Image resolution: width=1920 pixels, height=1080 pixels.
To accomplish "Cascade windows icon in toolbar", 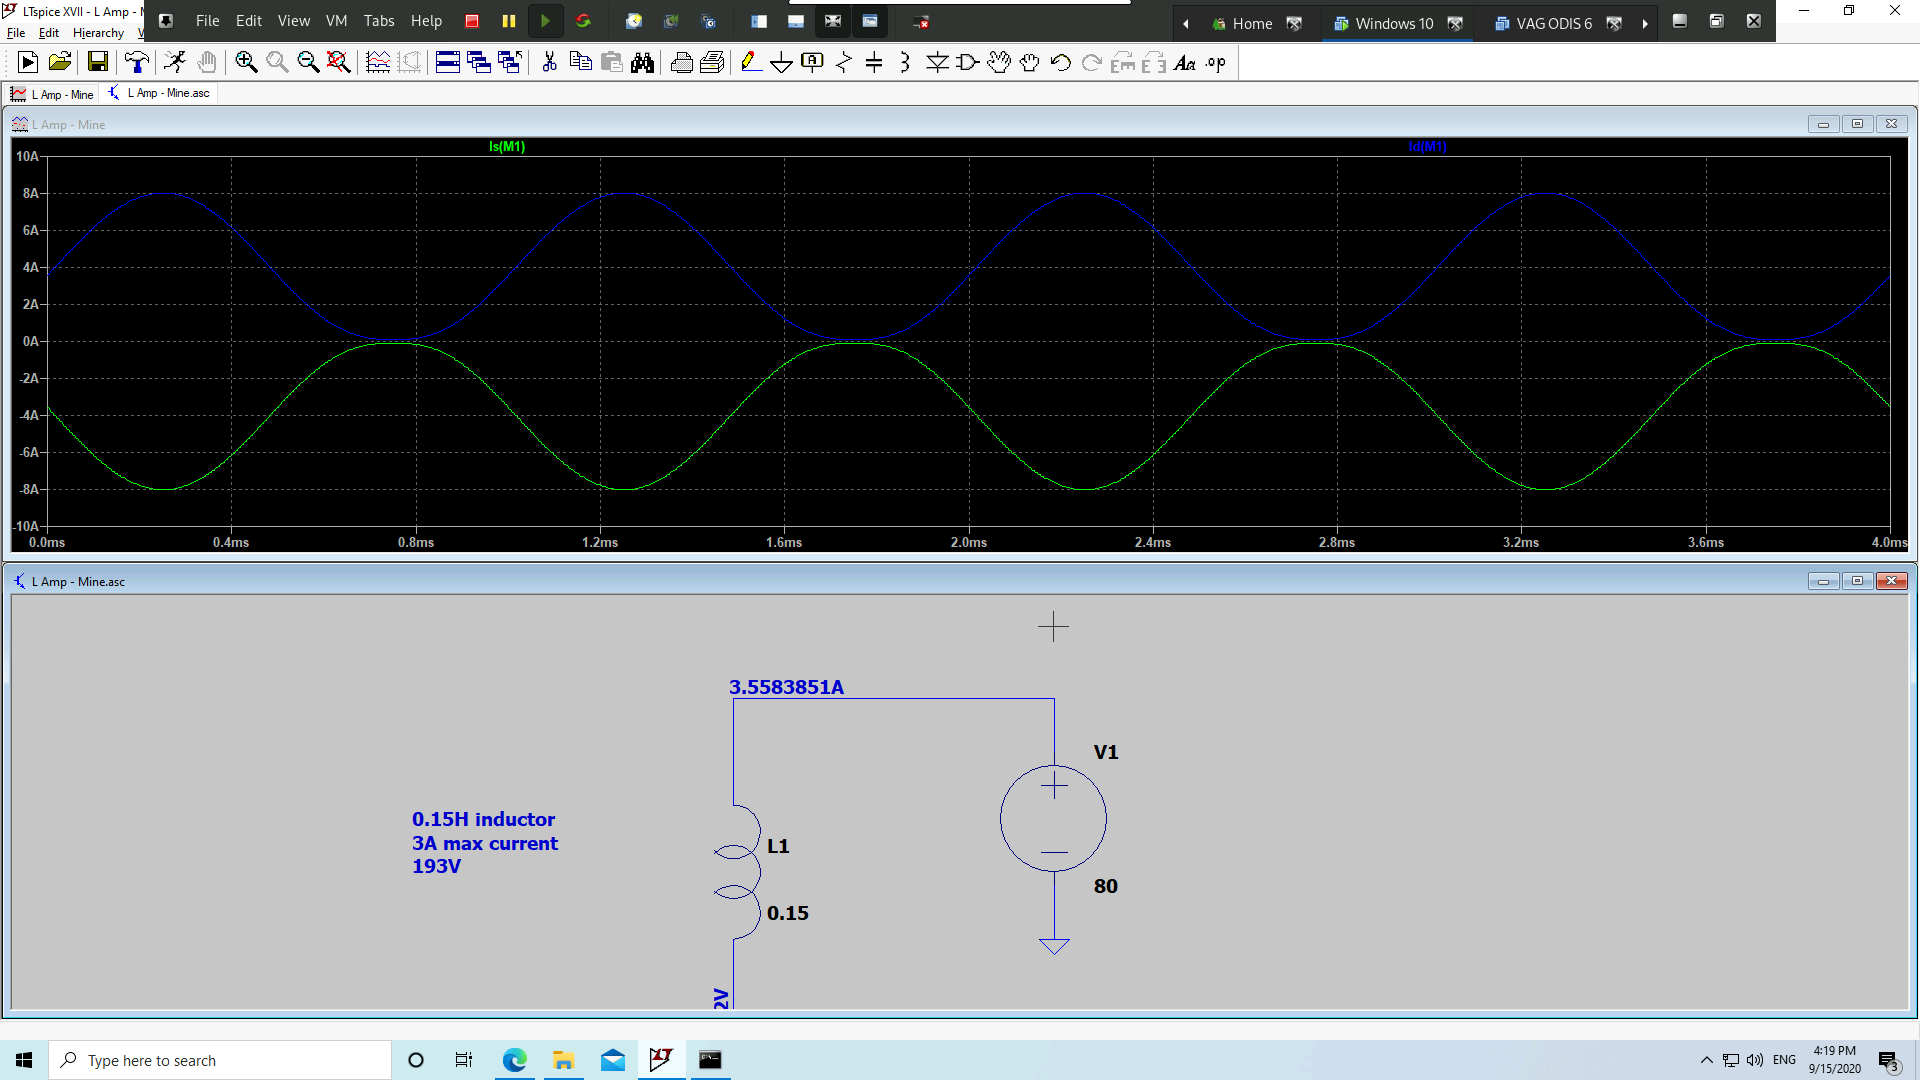I will pos(479,63).
